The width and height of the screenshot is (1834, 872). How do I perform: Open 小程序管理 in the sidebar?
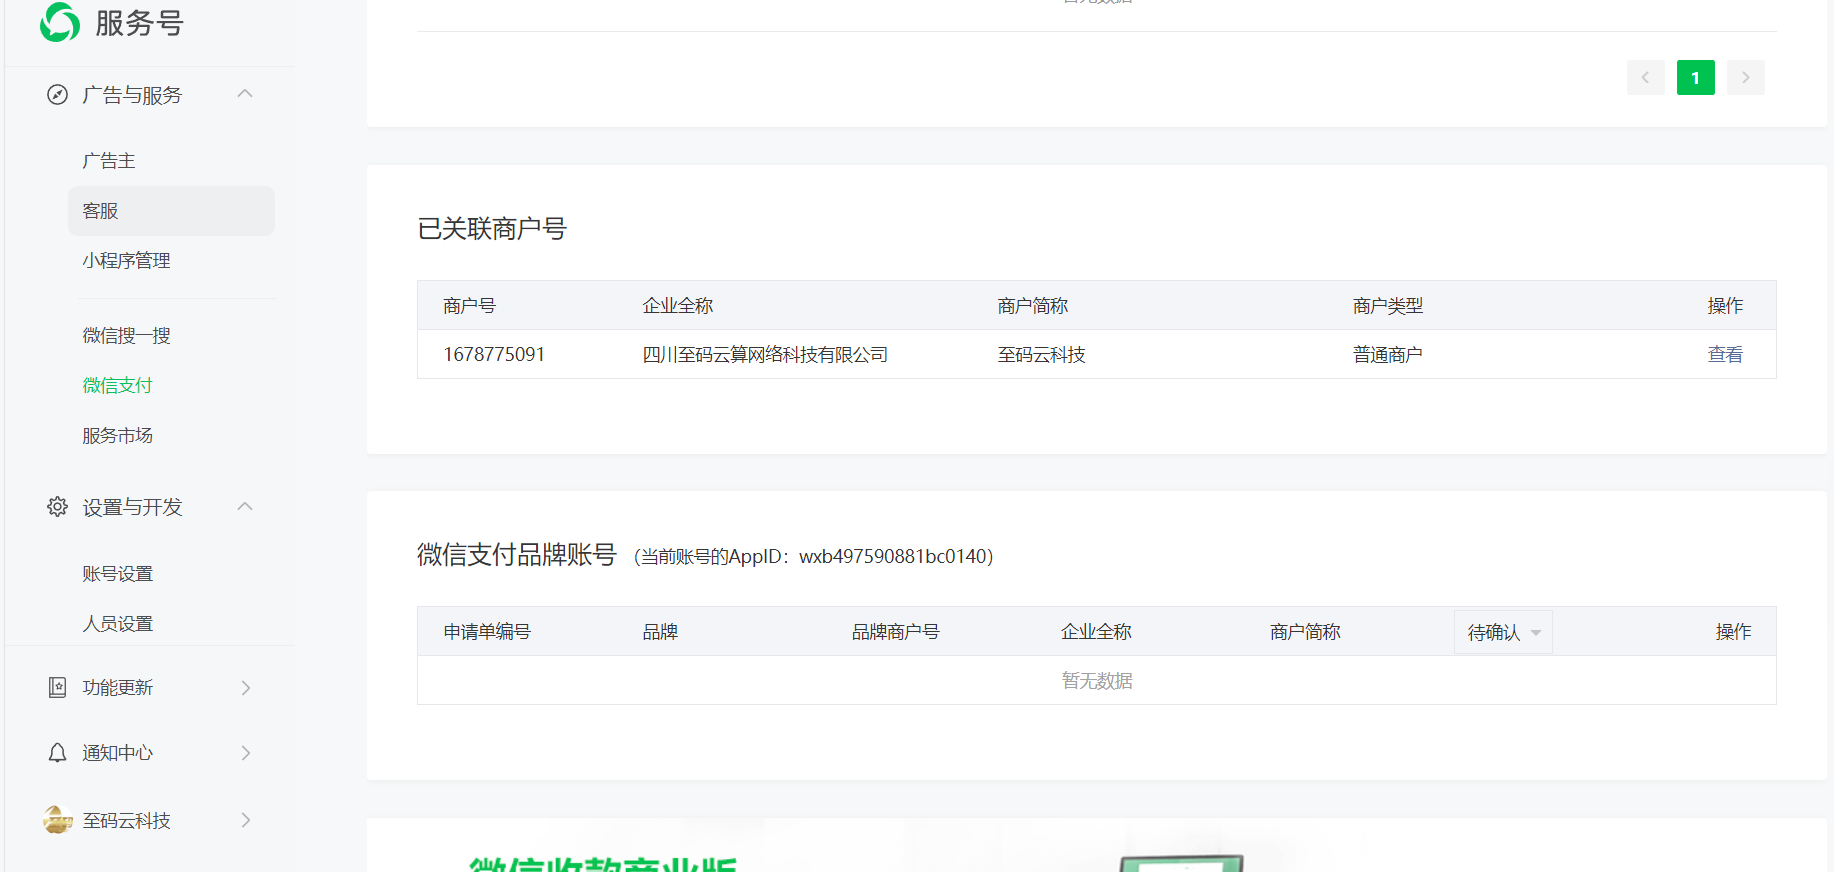tap(127, 261)
